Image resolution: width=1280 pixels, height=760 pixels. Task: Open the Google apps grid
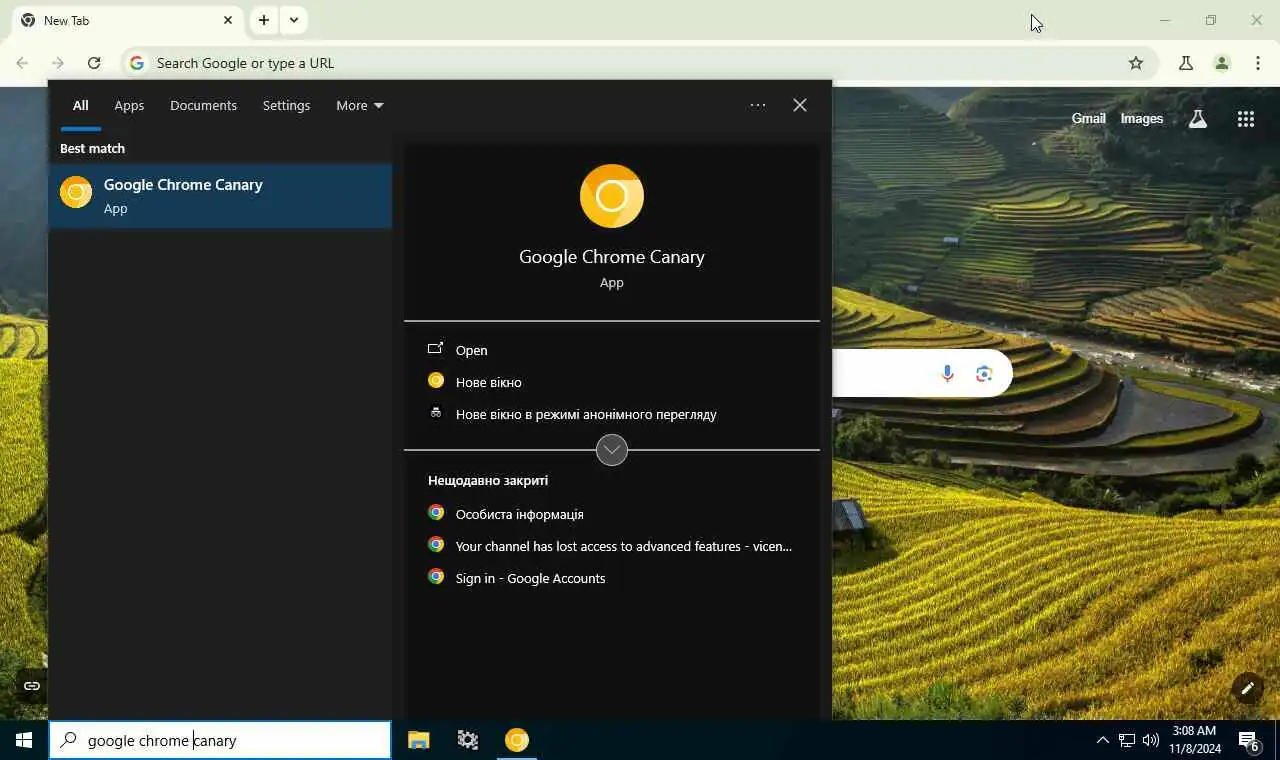[x=1245, y=119]
